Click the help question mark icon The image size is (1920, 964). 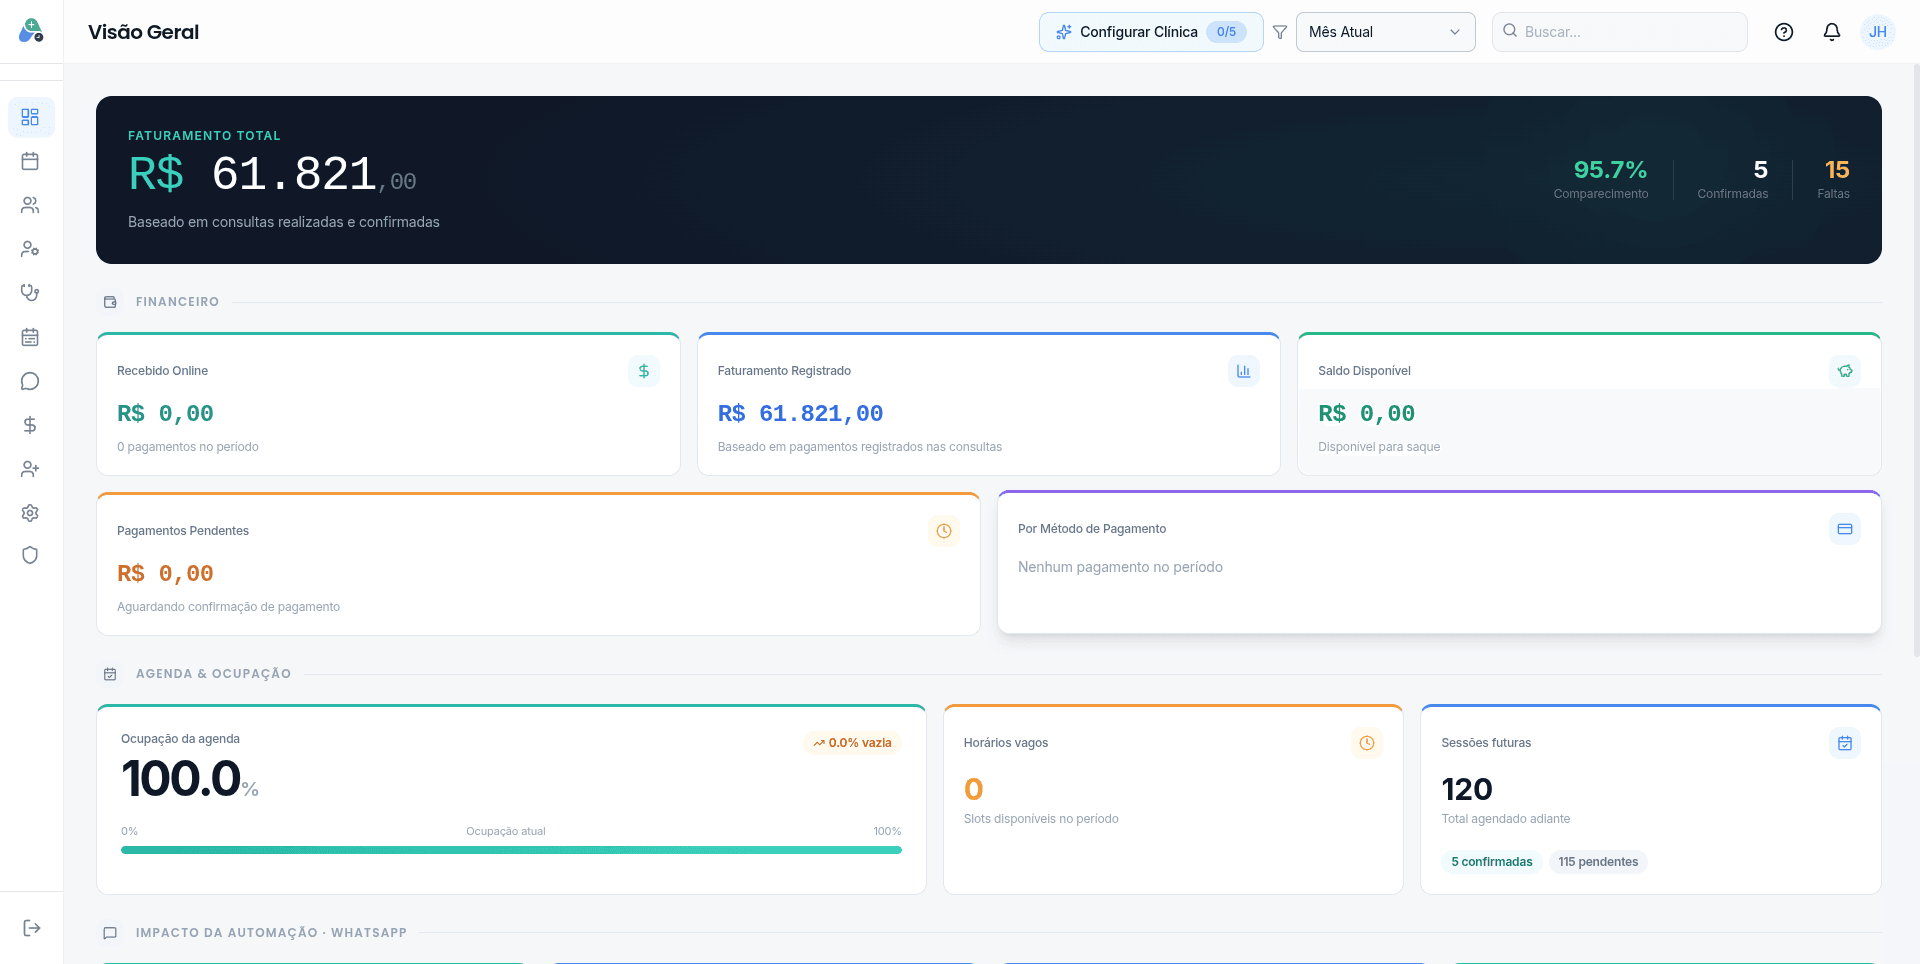1783,31
